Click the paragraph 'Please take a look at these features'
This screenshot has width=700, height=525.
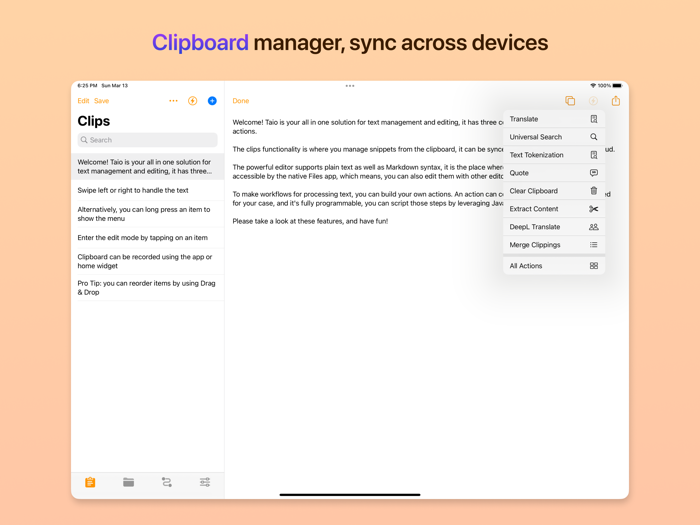point(310,221)
